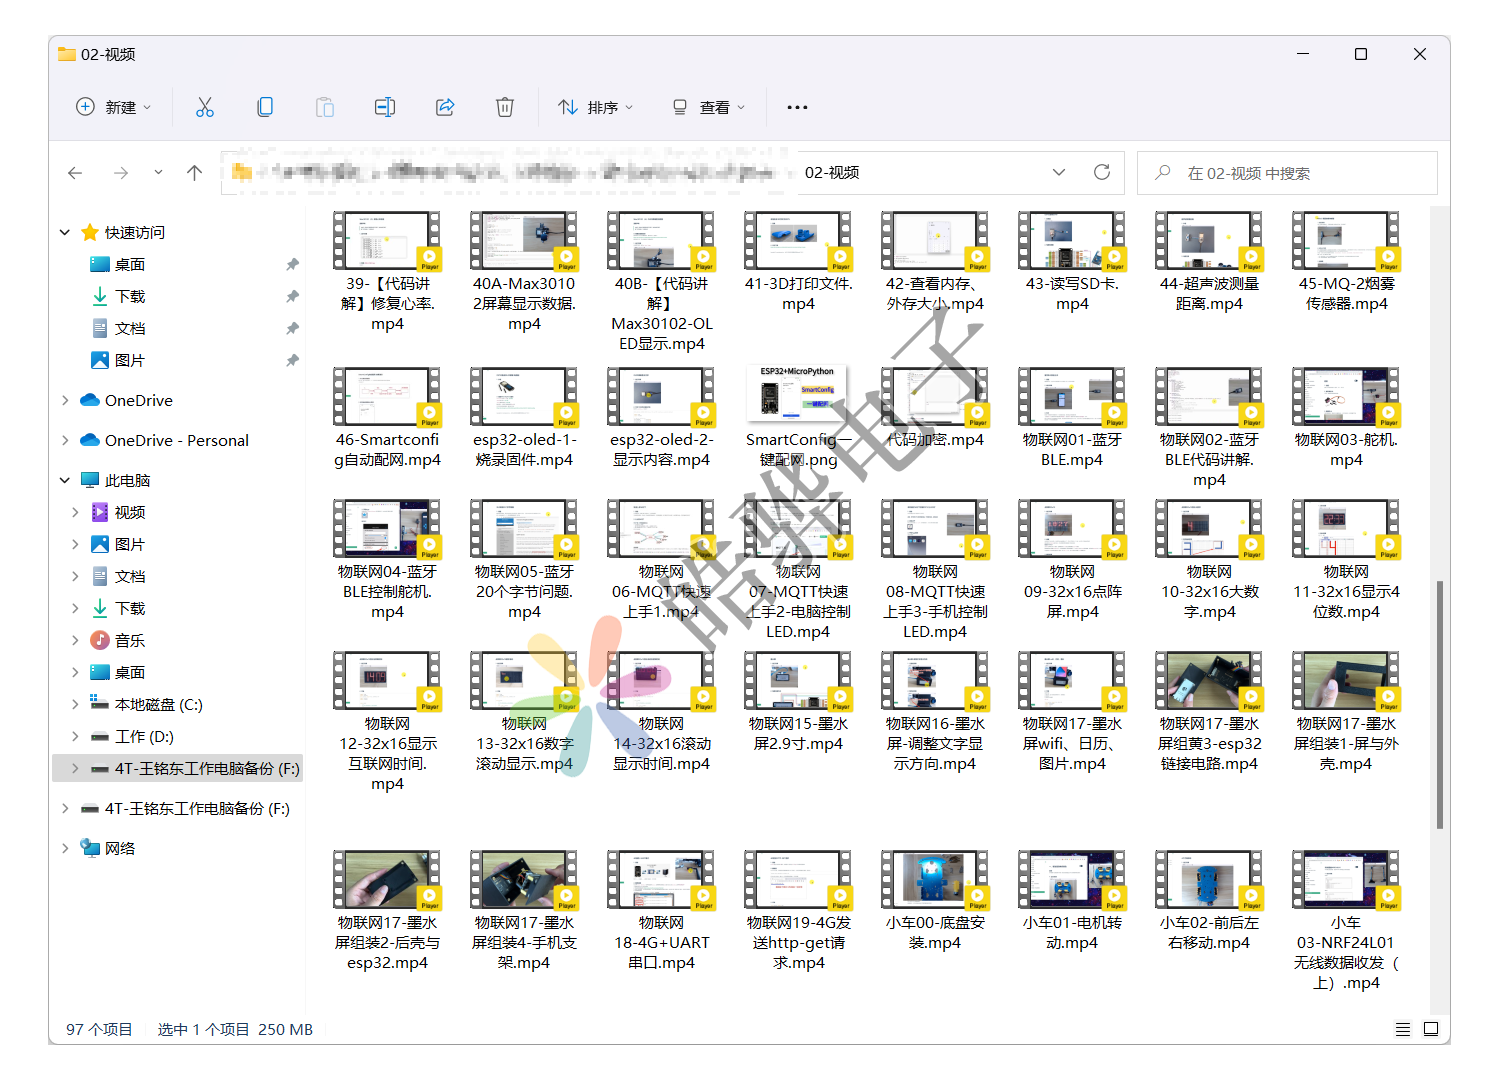Screen dimensions: 1500x1080
Task: Open OneDrive - Personal in sidebar
Action: (177, 440)
